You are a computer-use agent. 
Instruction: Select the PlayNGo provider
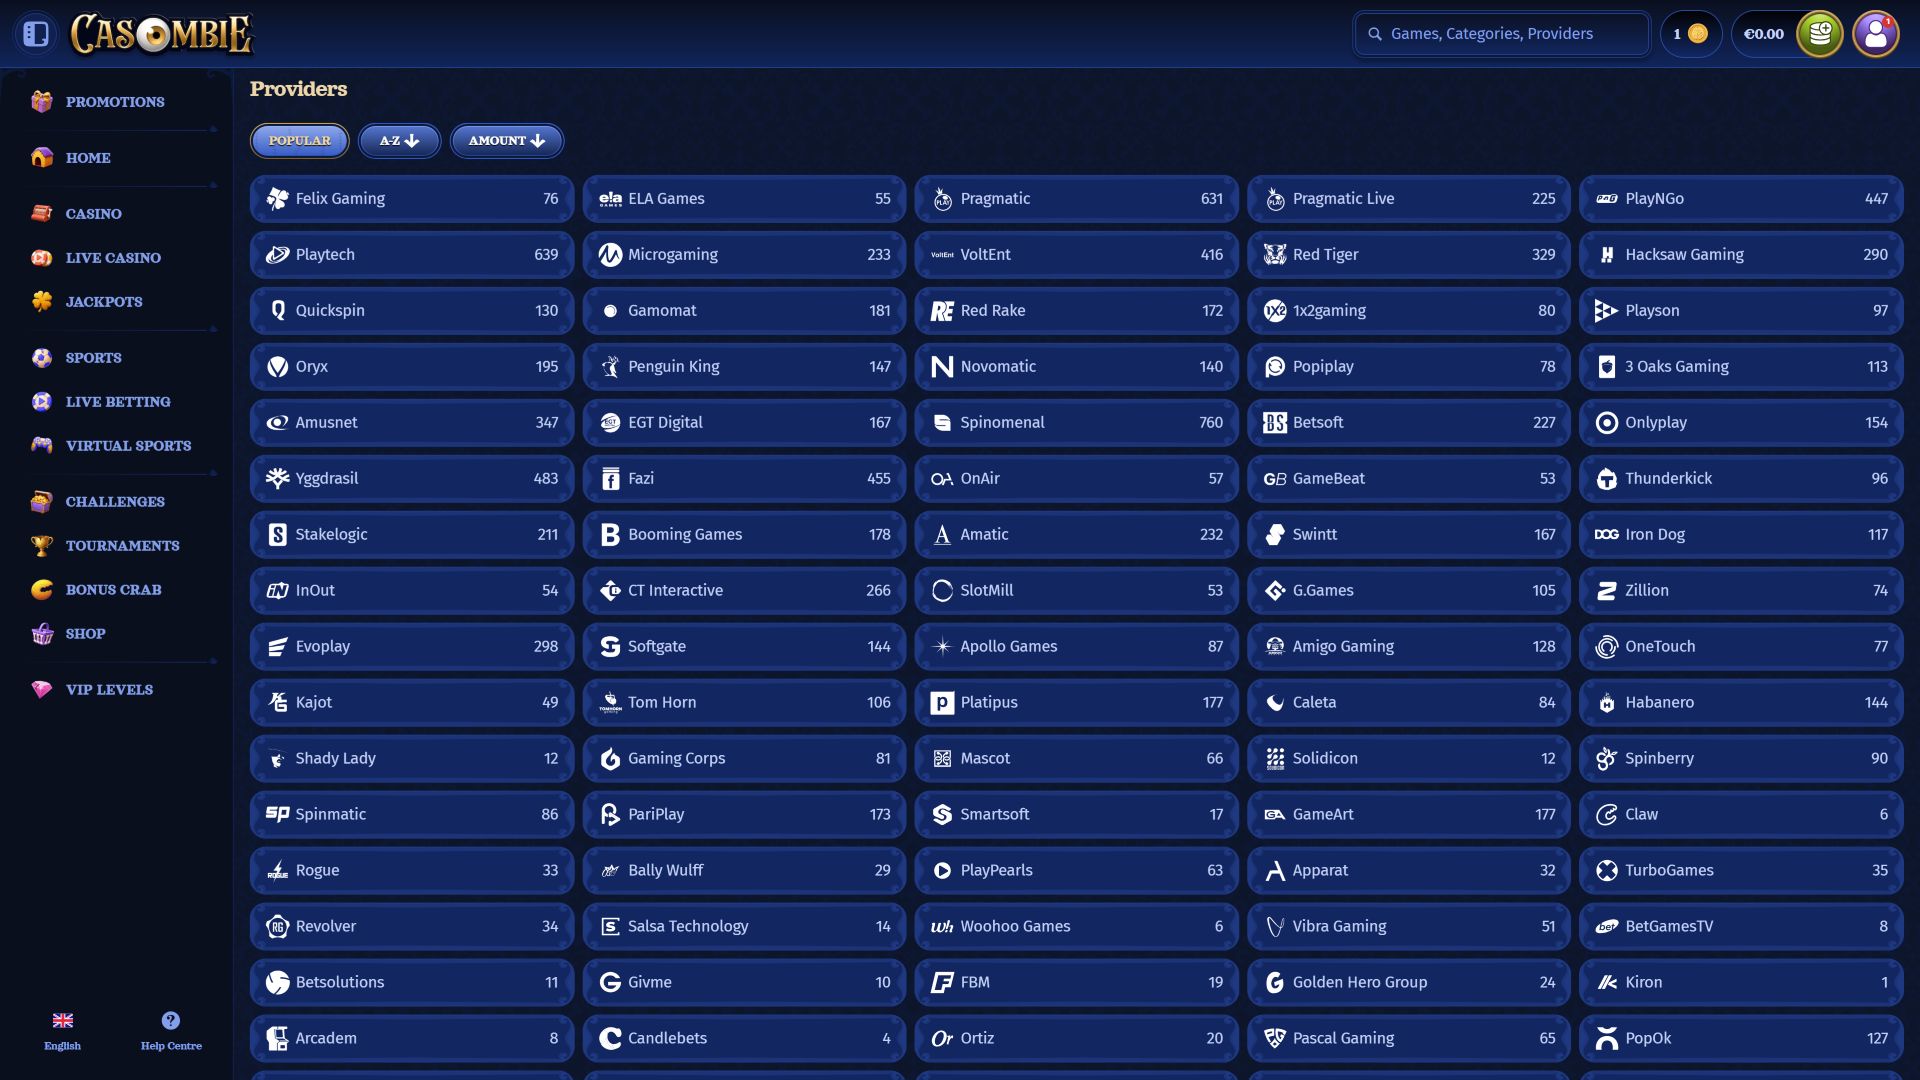(x=1741, y=199)
